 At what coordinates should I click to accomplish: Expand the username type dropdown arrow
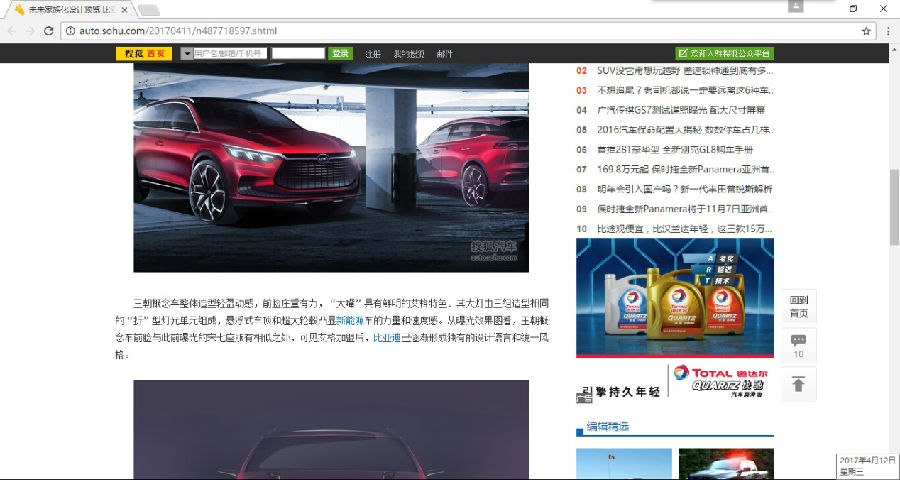pyautogui.click(x=186, y=53)
